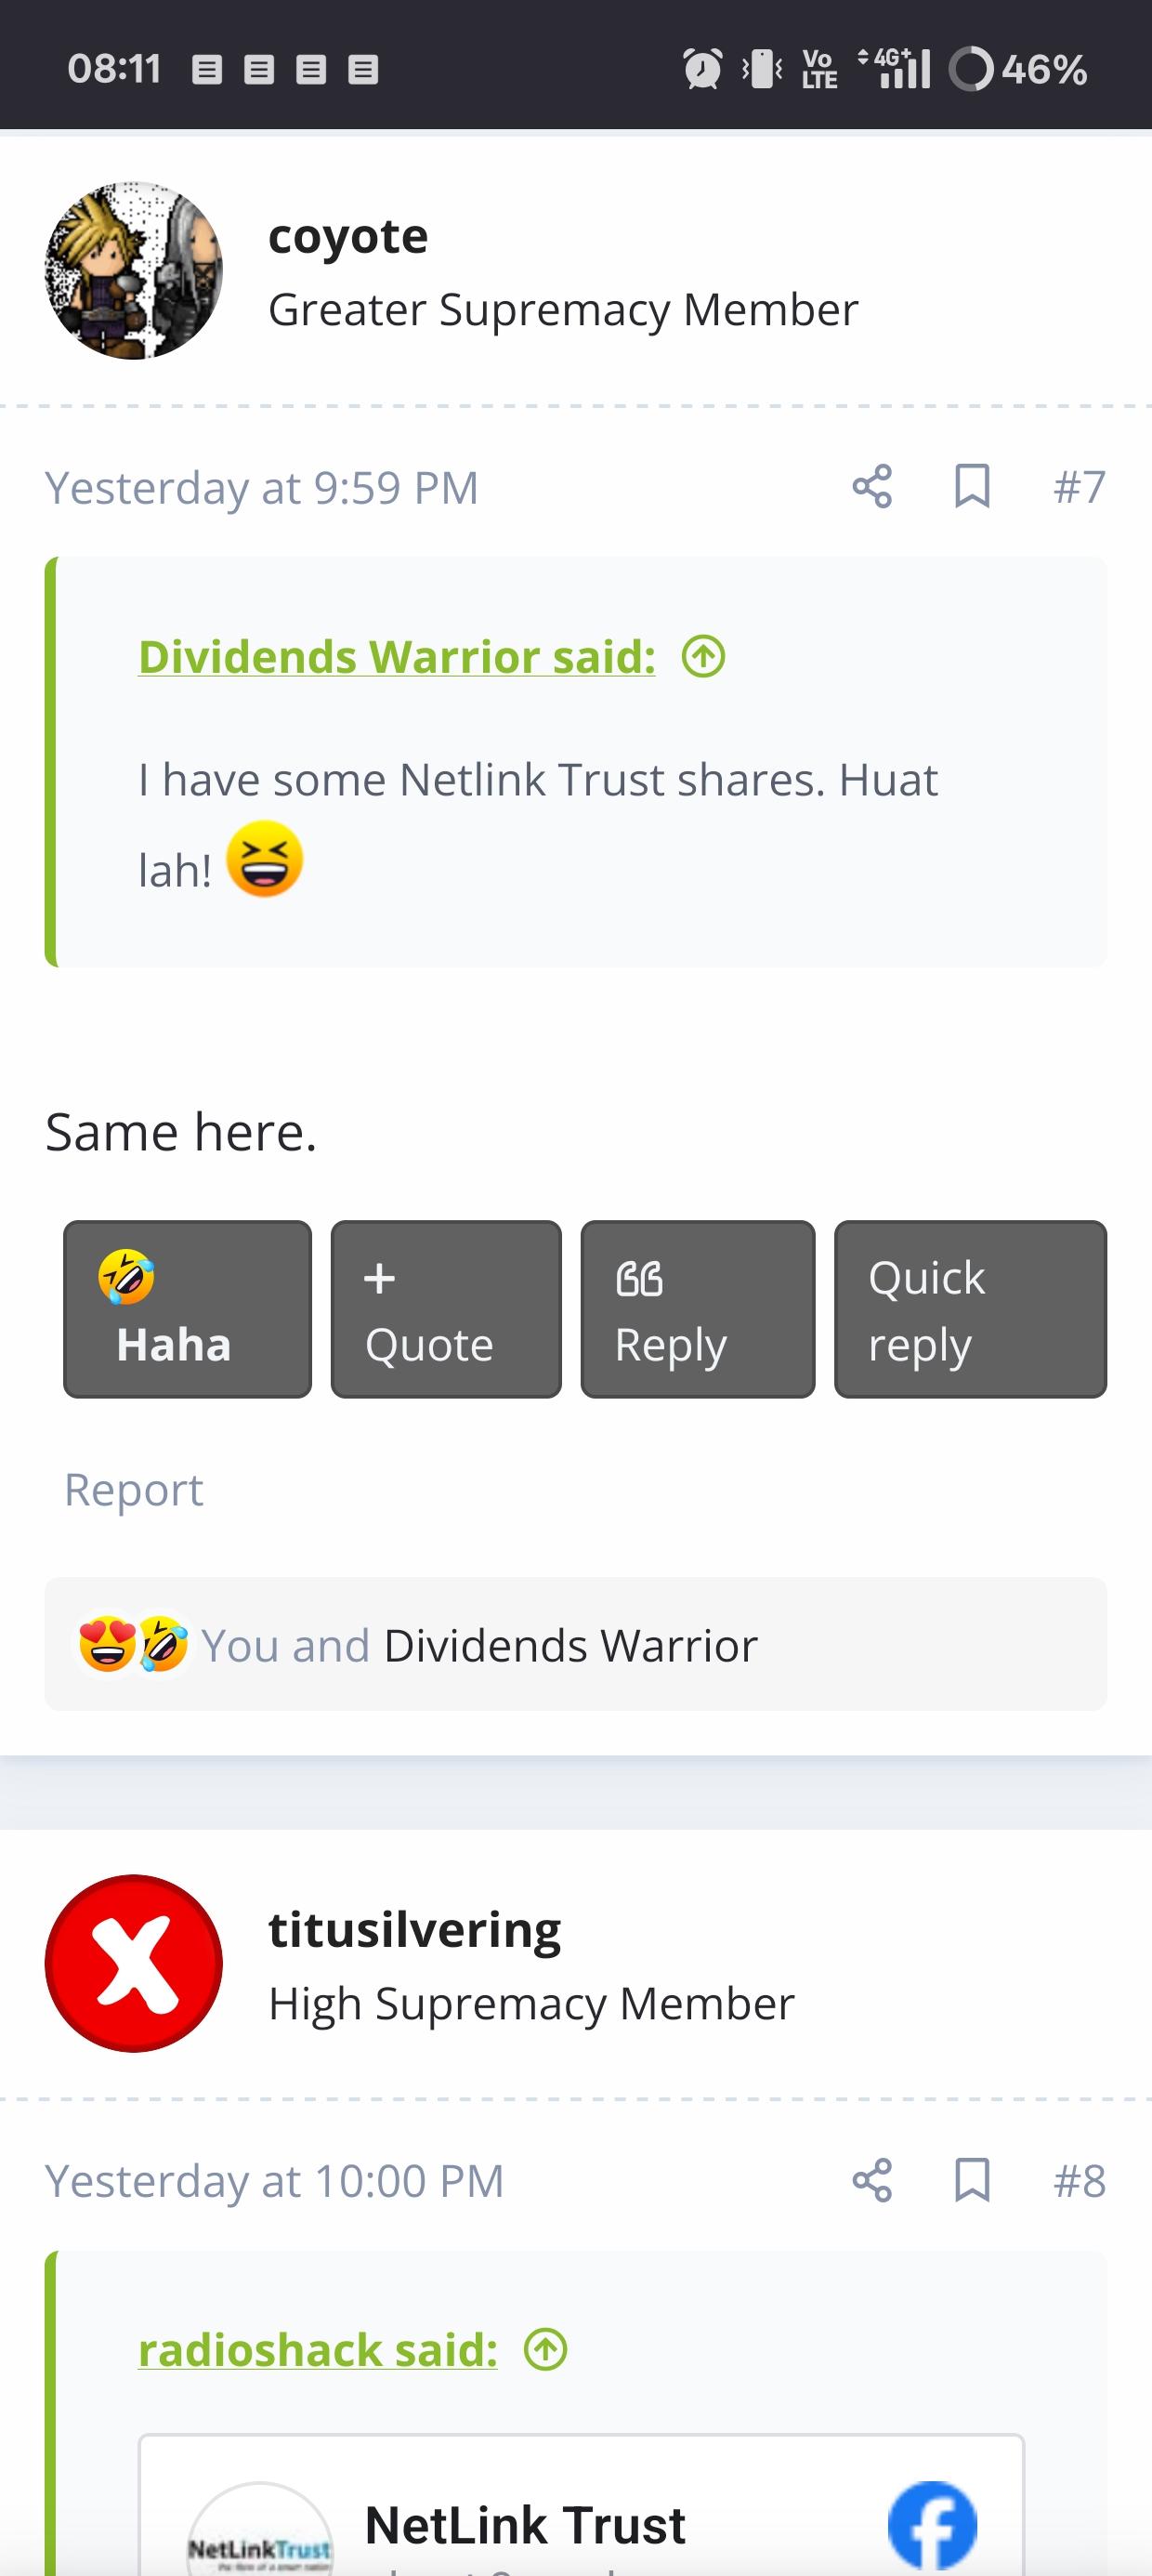Report coyote's post
1152x2576 pixels.
coord(134,1490)
